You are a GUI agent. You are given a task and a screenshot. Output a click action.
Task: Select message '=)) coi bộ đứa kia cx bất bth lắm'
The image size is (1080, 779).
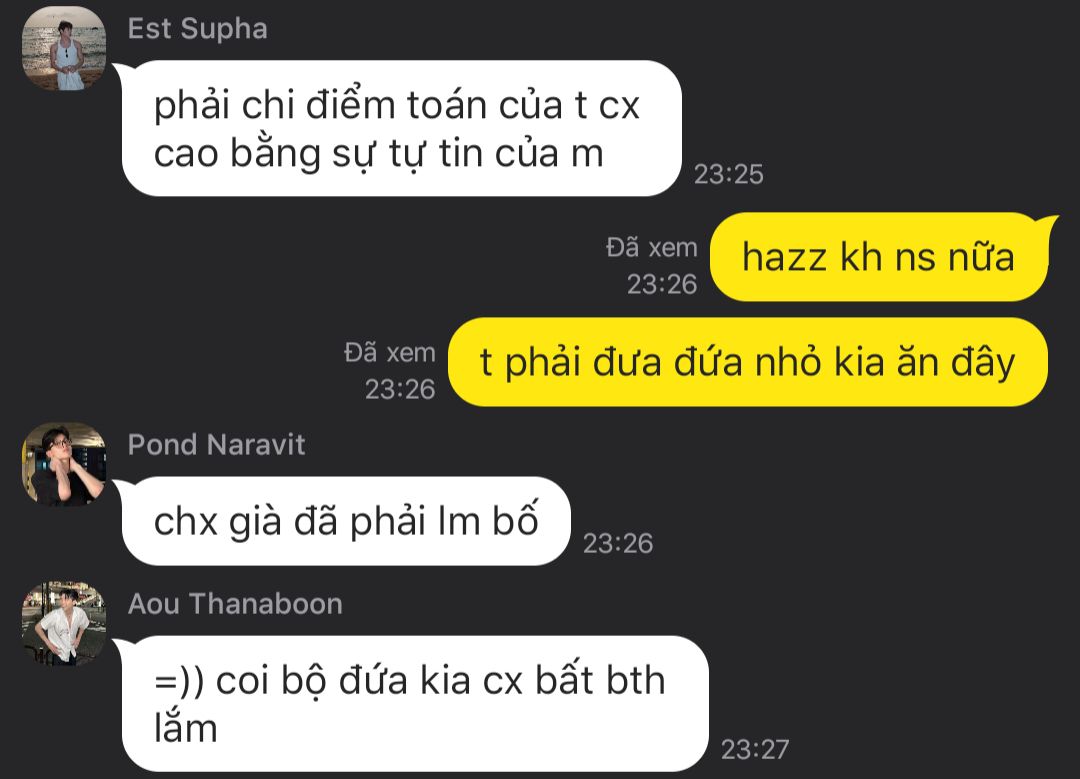point(415,704)
